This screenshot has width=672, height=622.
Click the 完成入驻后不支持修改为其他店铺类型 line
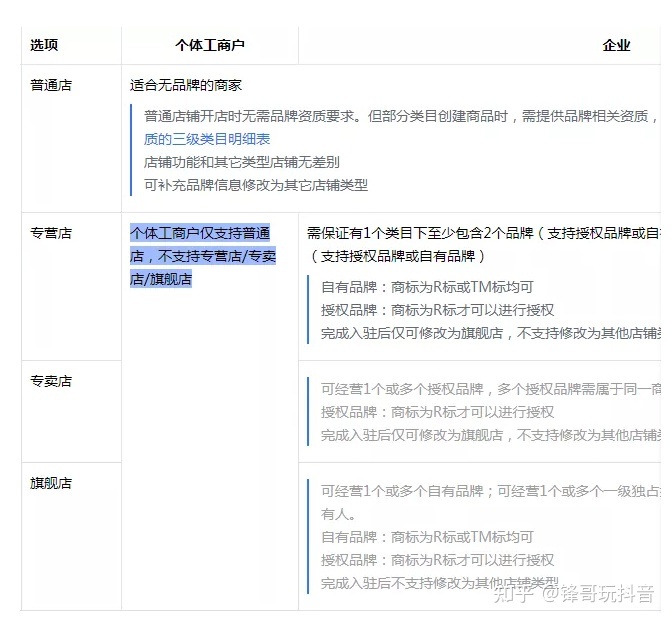439,583
